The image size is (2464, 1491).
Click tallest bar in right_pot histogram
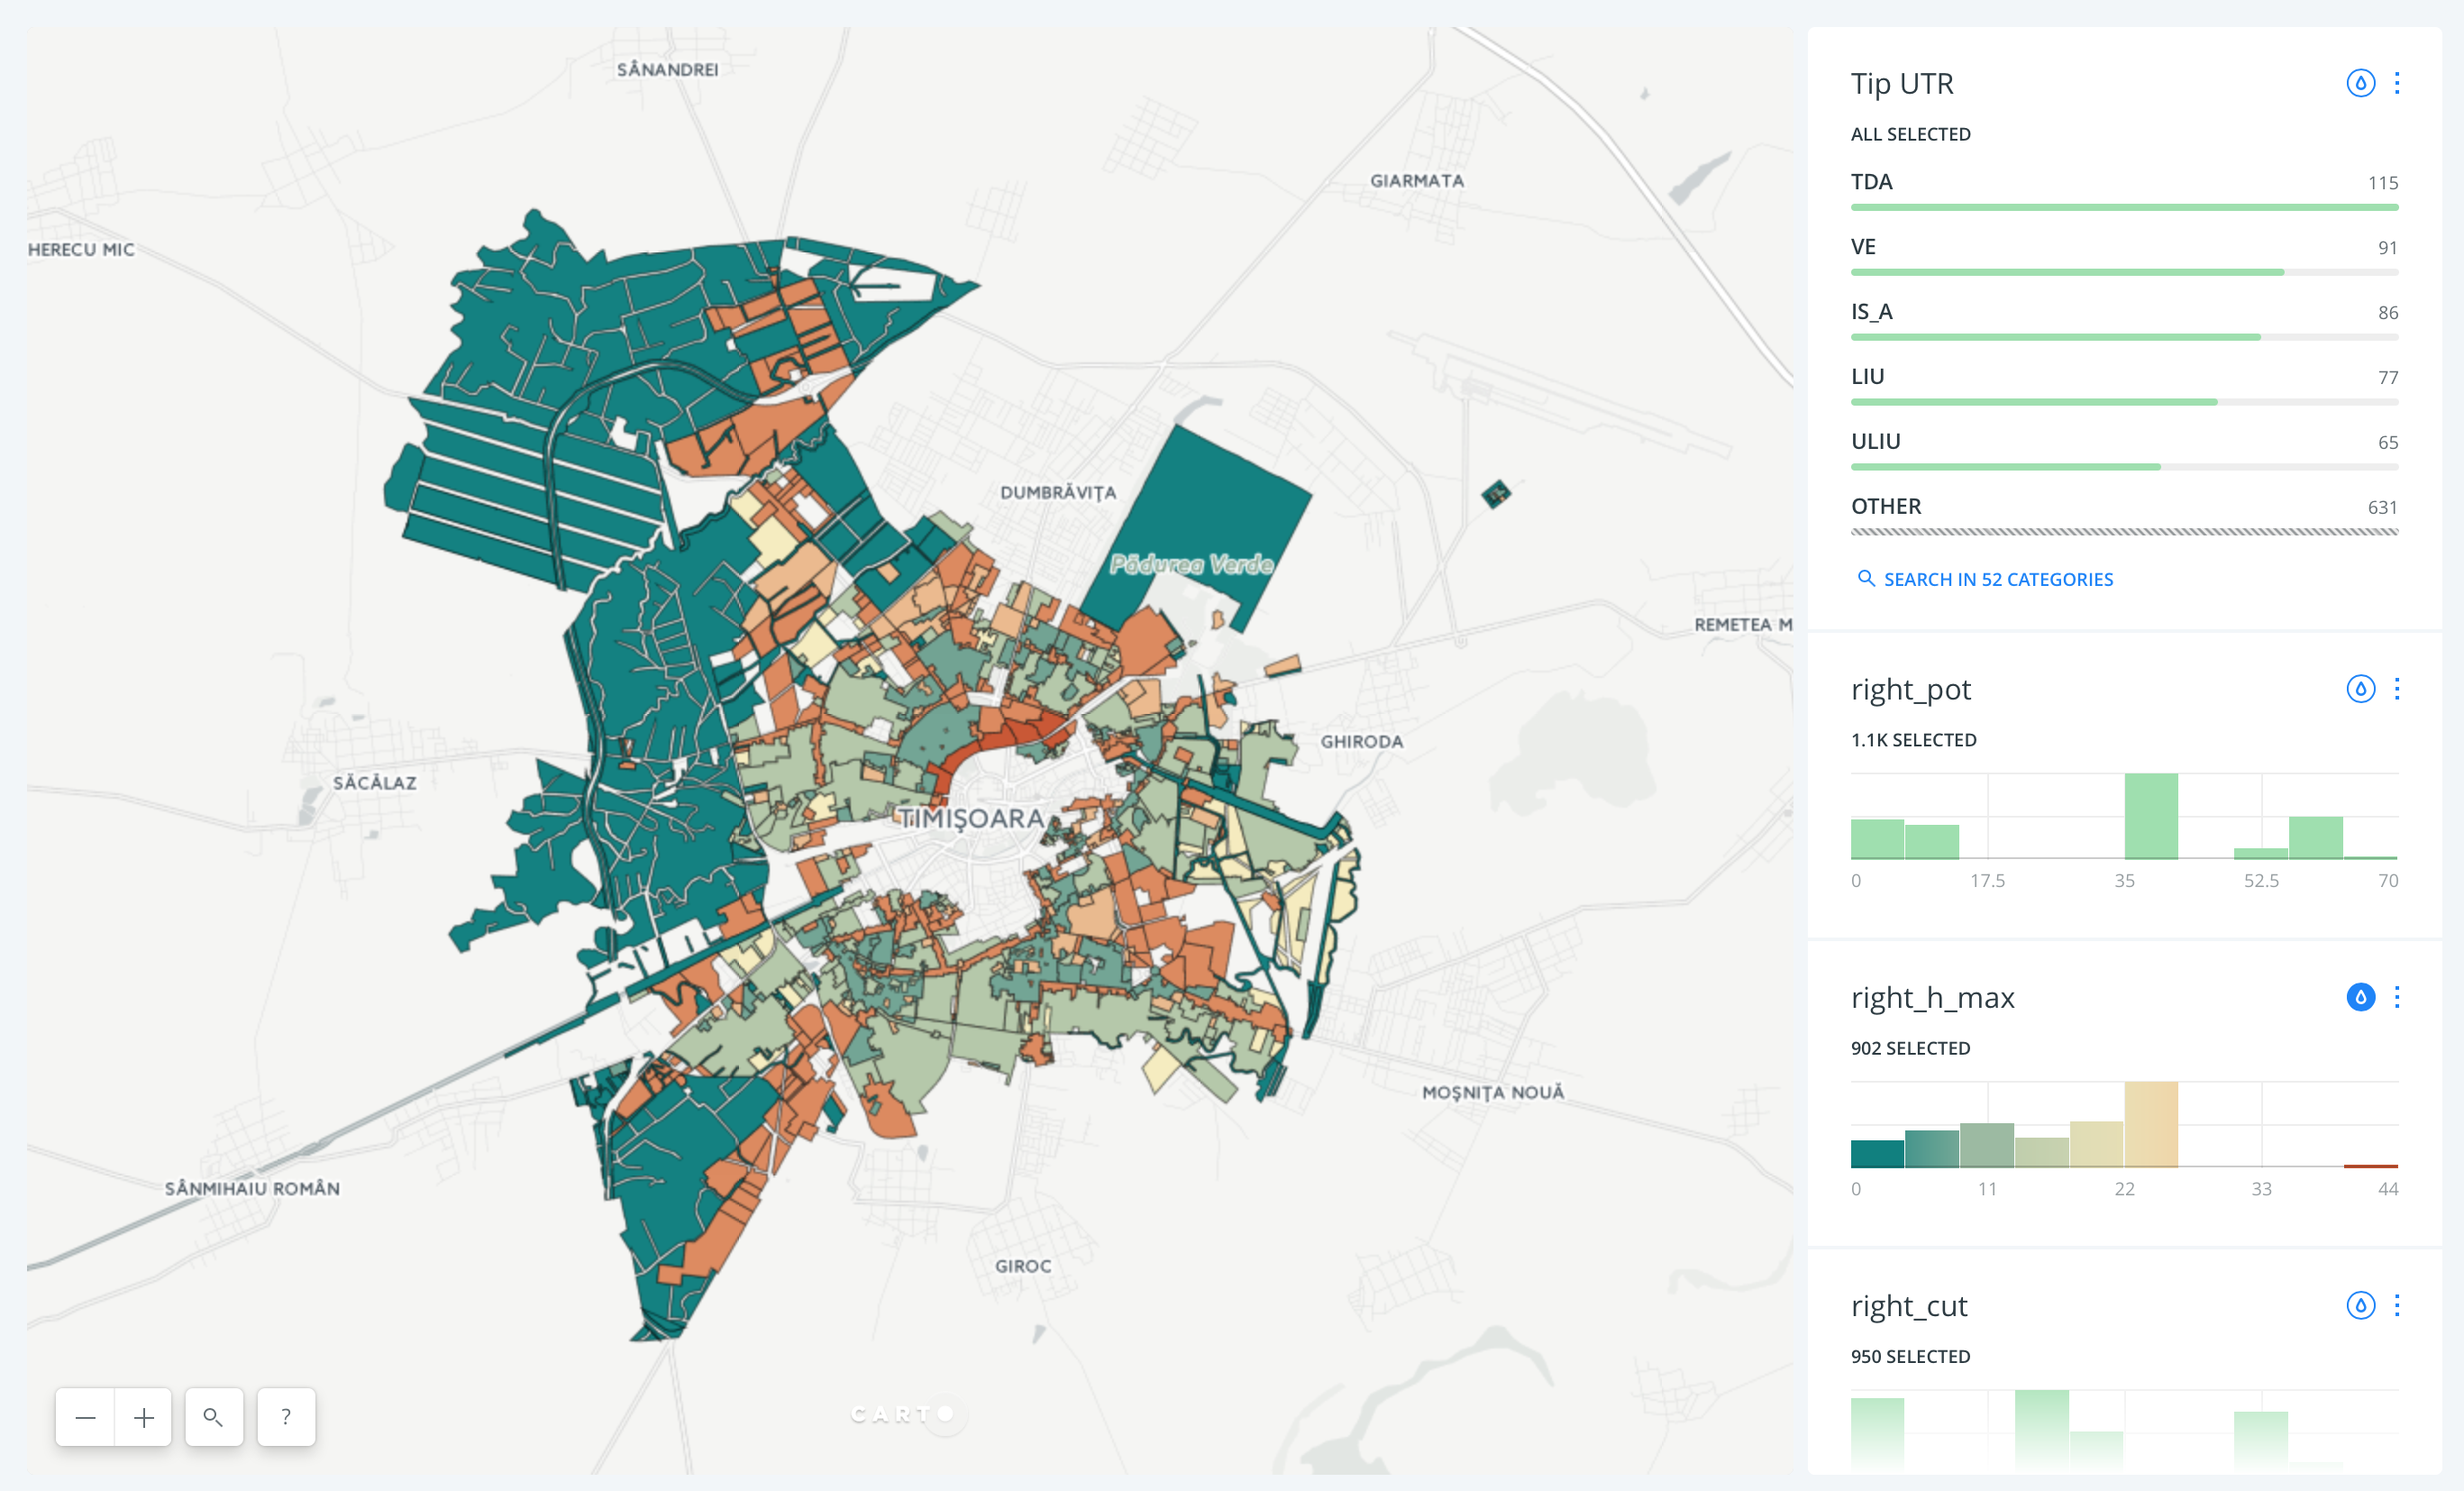pos(2151,816)
